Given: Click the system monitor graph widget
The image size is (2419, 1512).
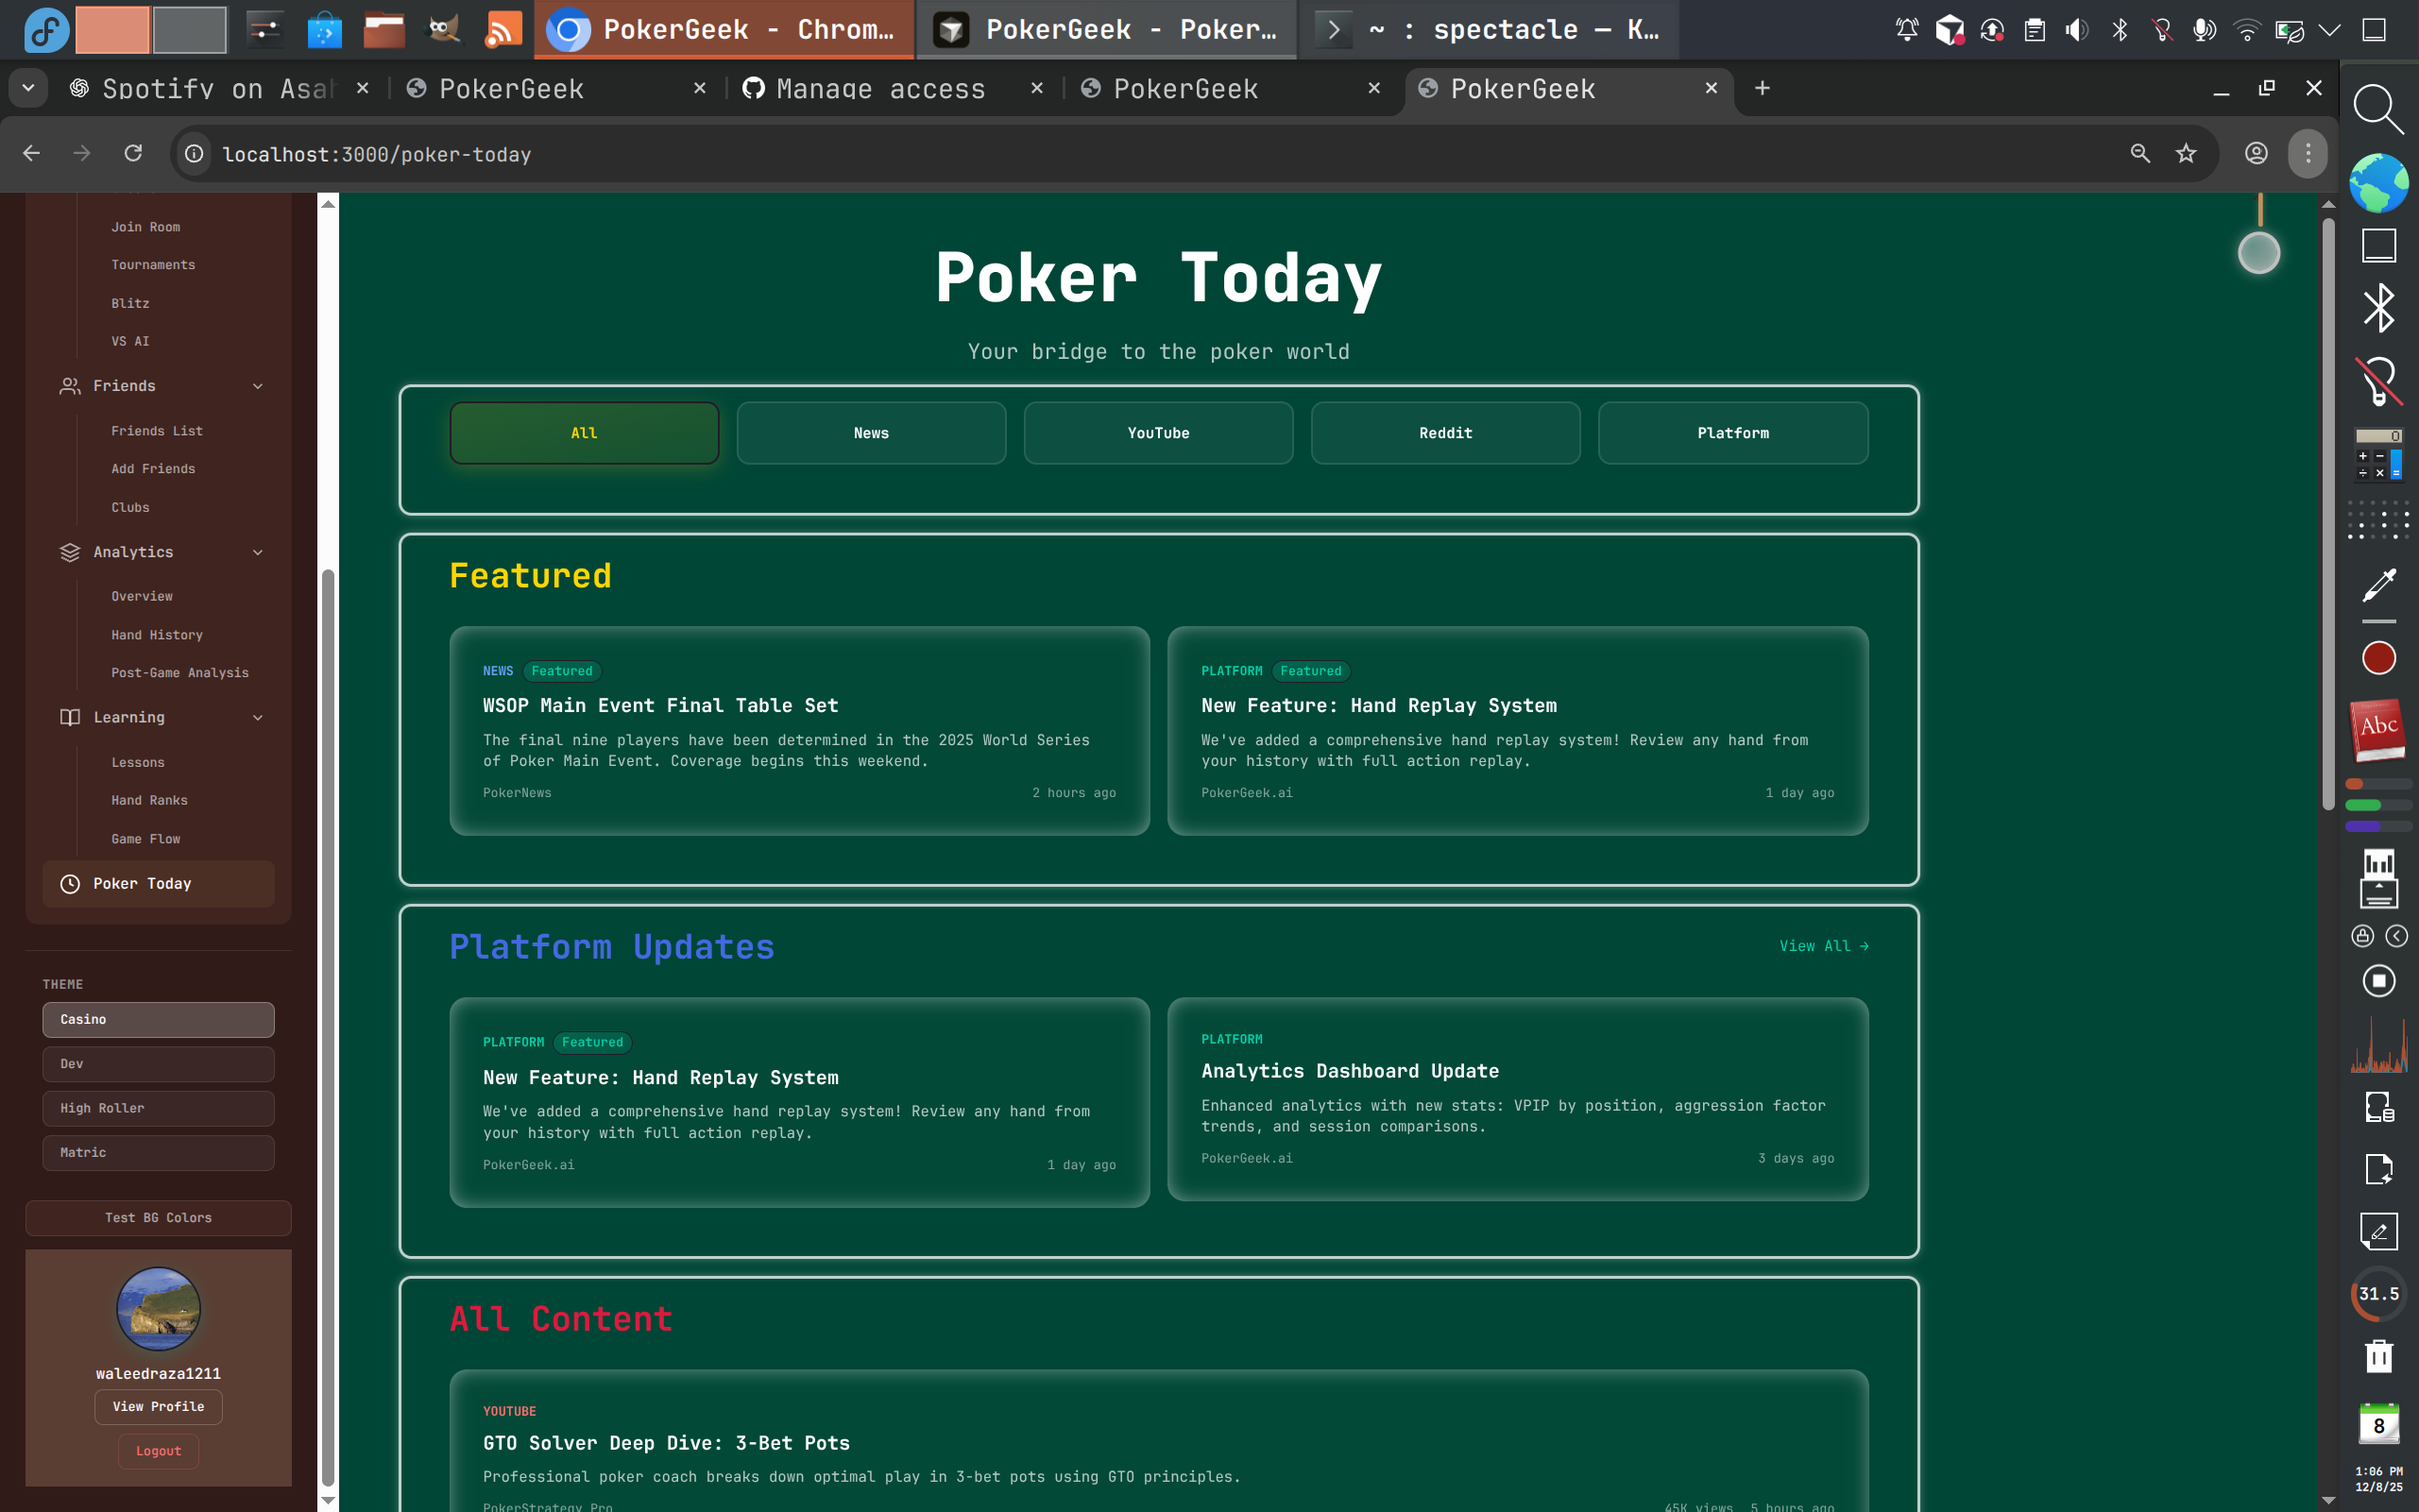Looking at the screenshot, I should click(x=2378, y=1046).
